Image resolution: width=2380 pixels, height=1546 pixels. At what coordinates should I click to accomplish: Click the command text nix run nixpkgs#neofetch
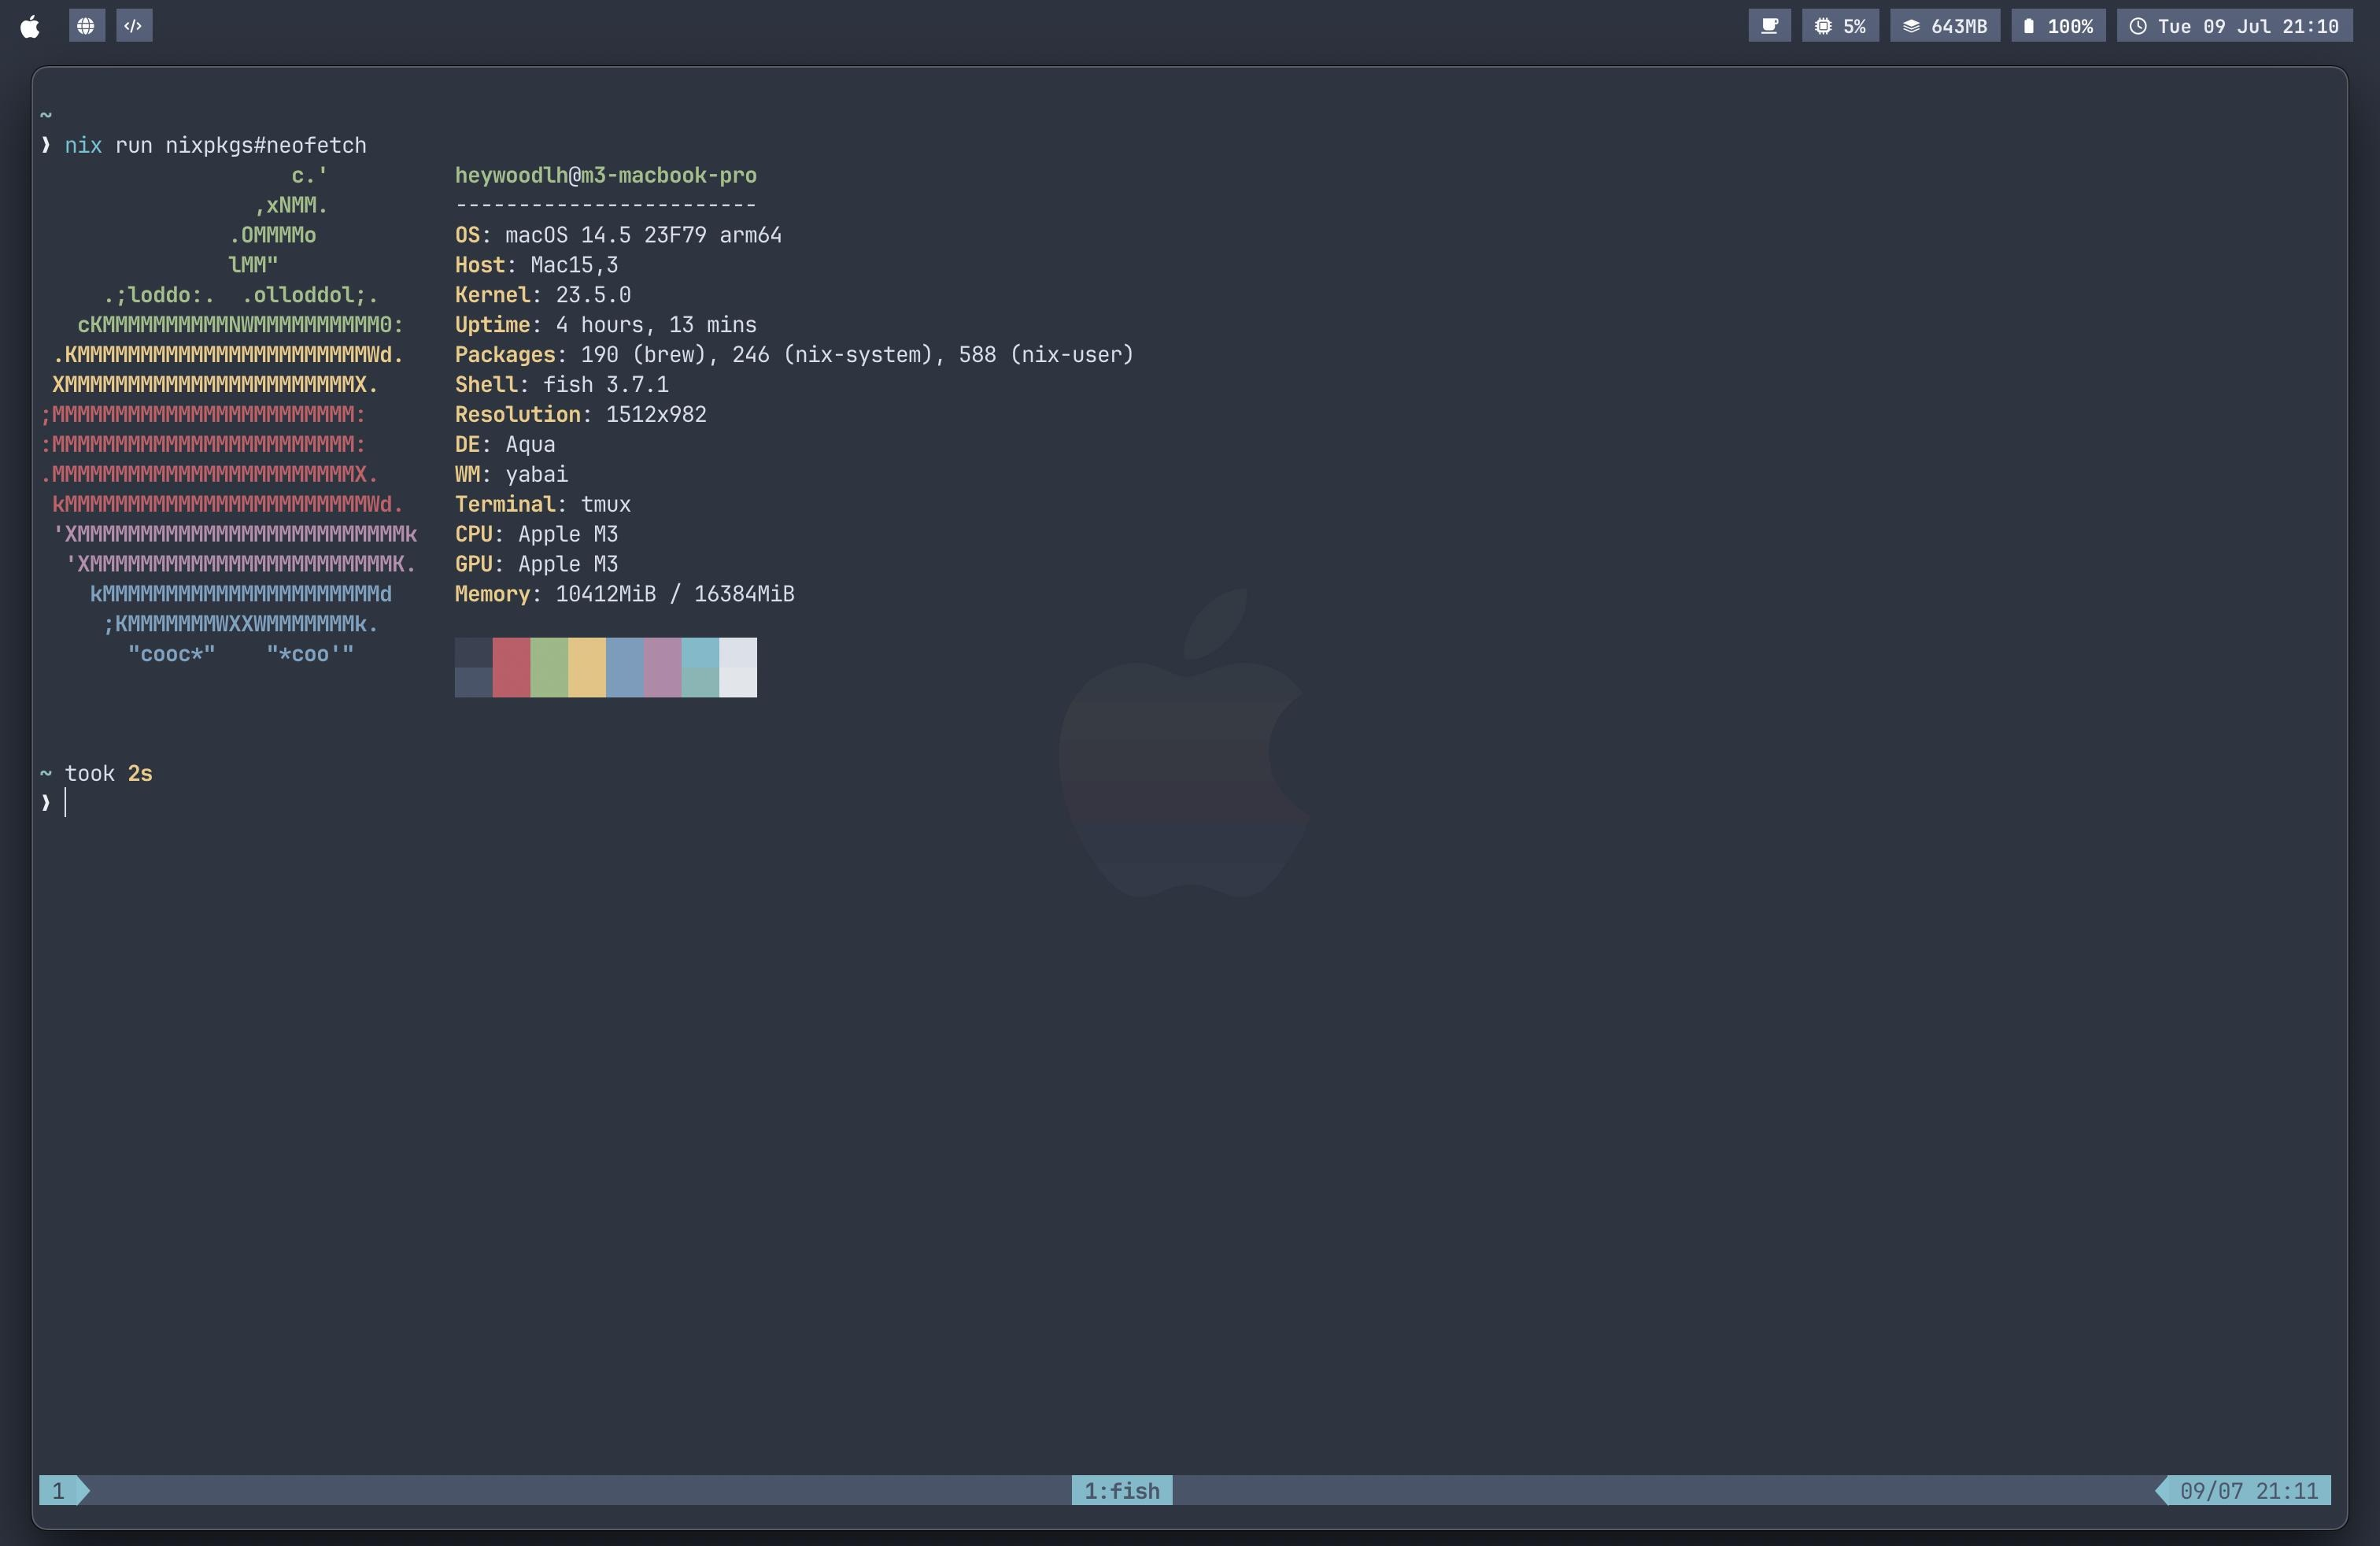(x=216, y=145)
